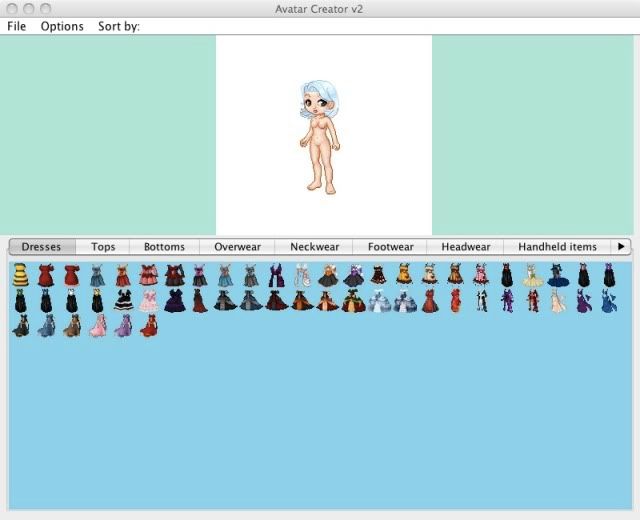Select the light pink gown in third row
This screenshot has height=520, width=640.
pos(98,326)
